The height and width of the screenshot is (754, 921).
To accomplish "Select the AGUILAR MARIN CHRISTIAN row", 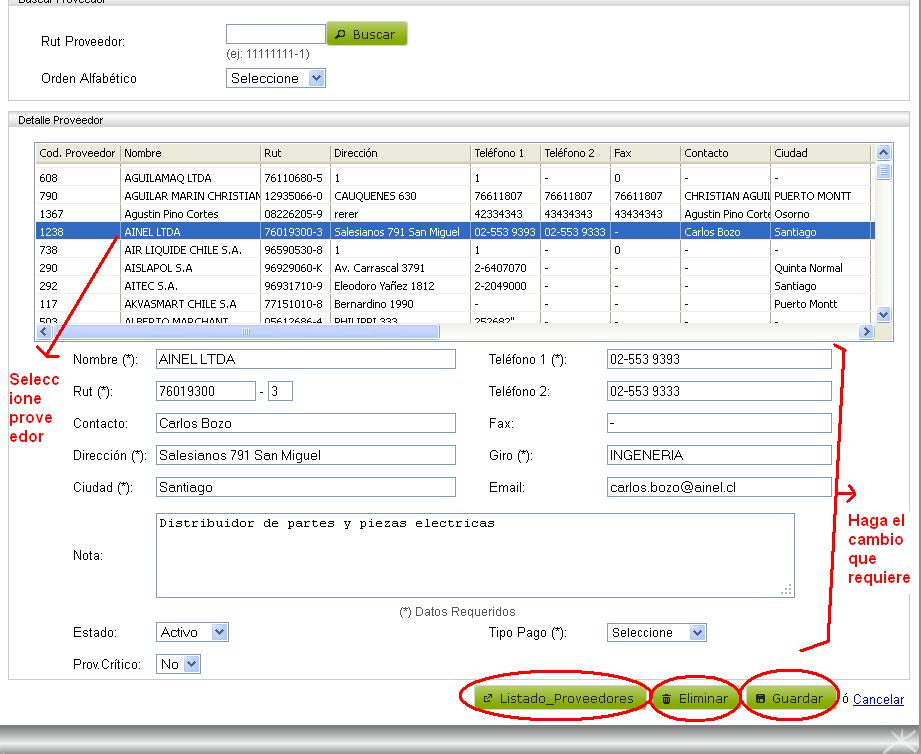I will 455,196.
